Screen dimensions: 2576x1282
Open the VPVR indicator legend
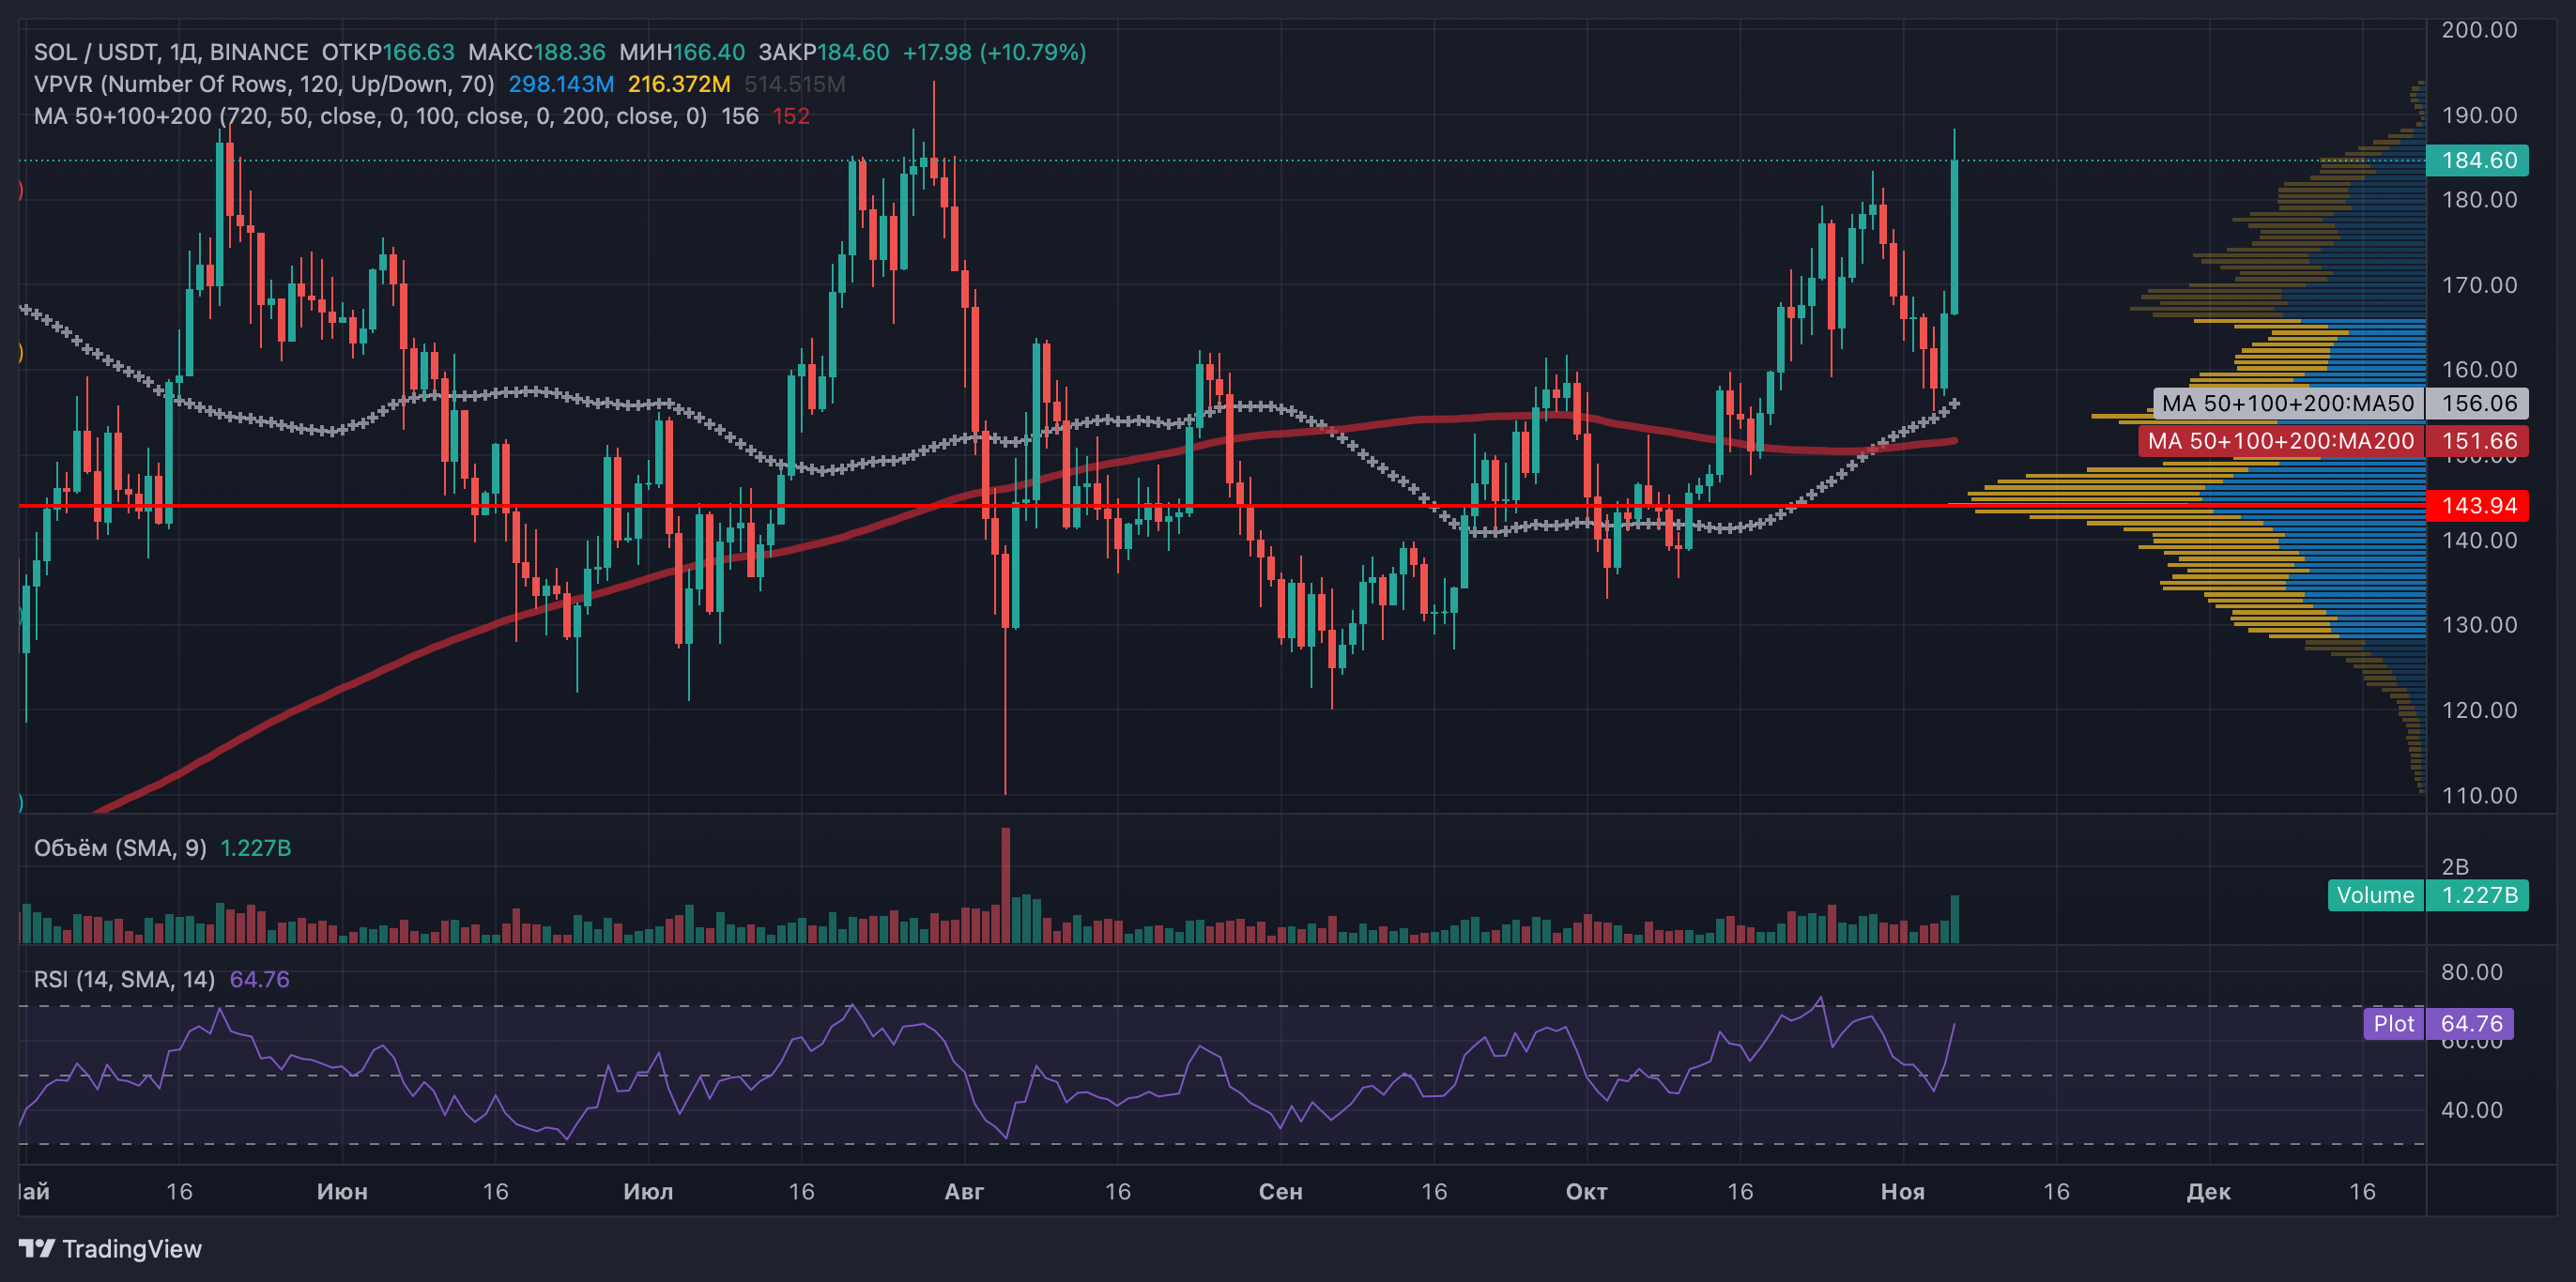264,84
